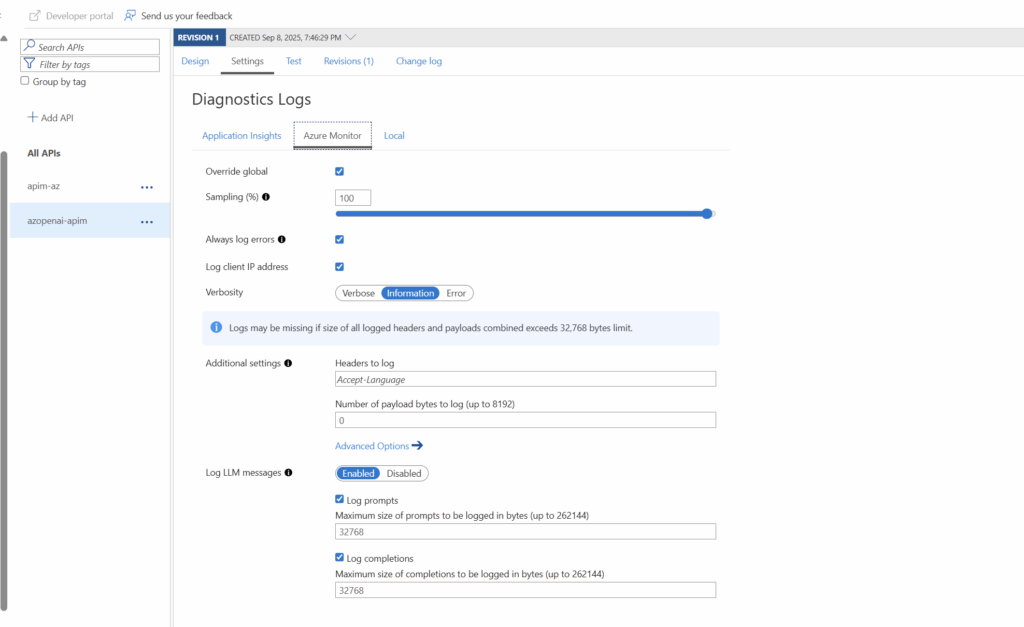Click the info icon next to Sampling (%)
The image size is (1024, 627).
(x=265, y=197)
